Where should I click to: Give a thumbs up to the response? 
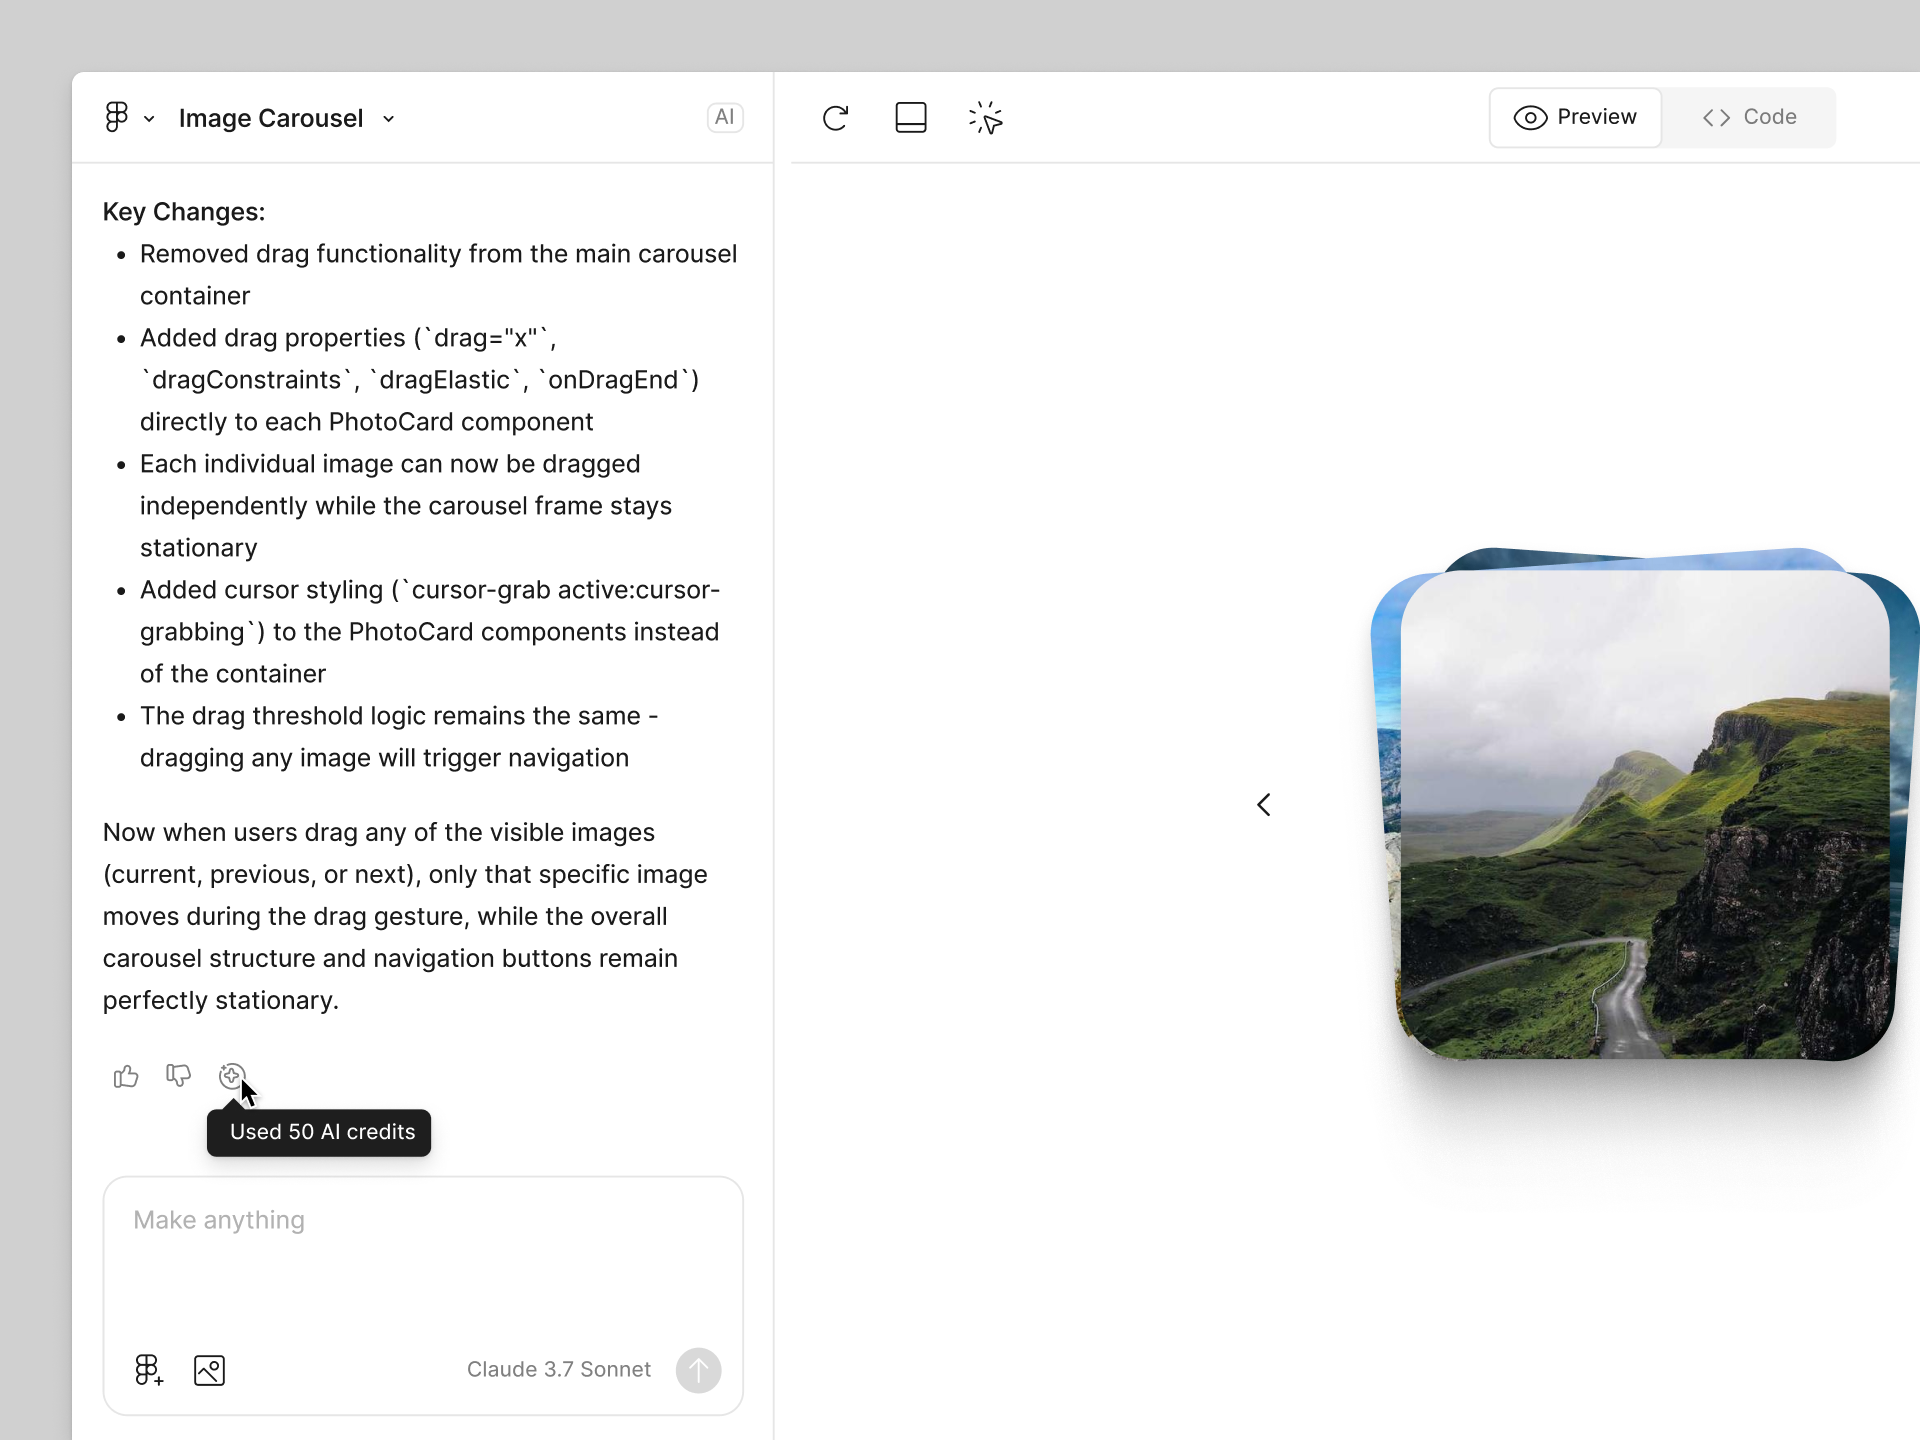pos(125,1076)
